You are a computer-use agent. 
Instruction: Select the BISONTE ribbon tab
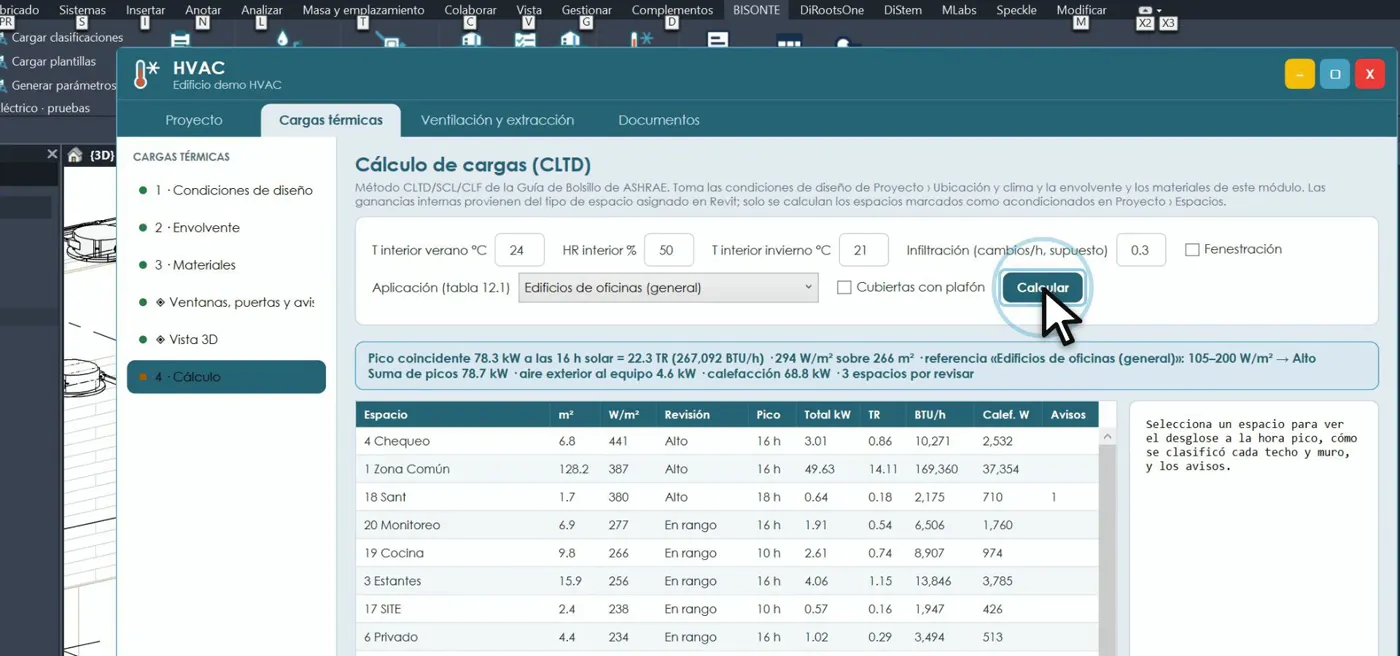756,10
